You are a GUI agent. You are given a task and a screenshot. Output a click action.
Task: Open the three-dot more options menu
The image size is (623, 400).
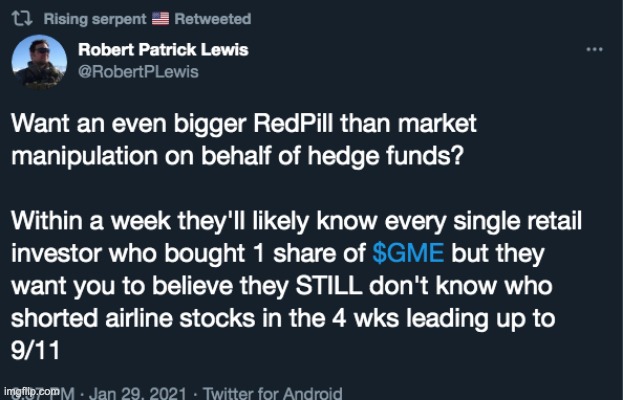coord(594,48)
